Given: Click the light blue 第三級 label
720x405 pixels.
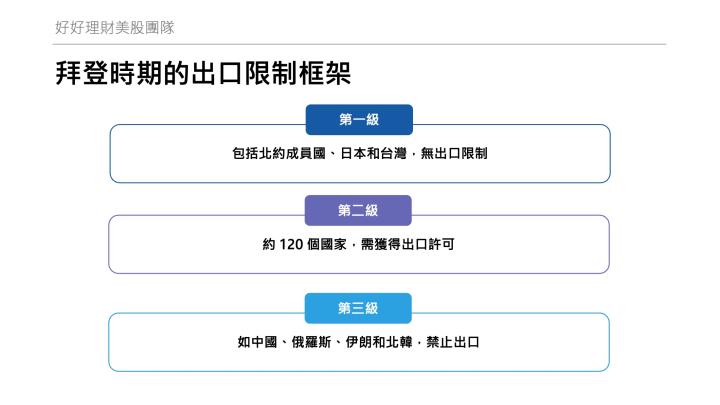Looking at the screenshot, I should click(359, 308).
